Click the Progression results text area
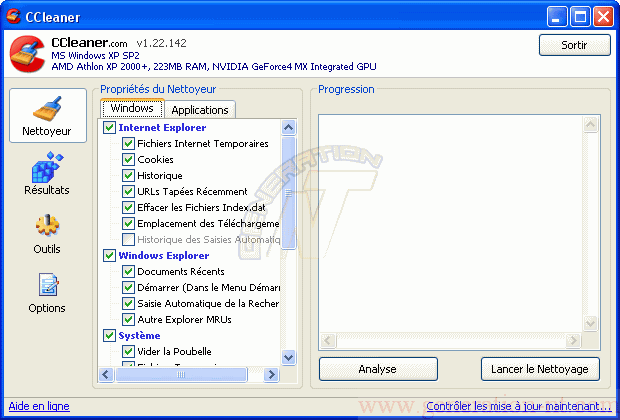 451,224
